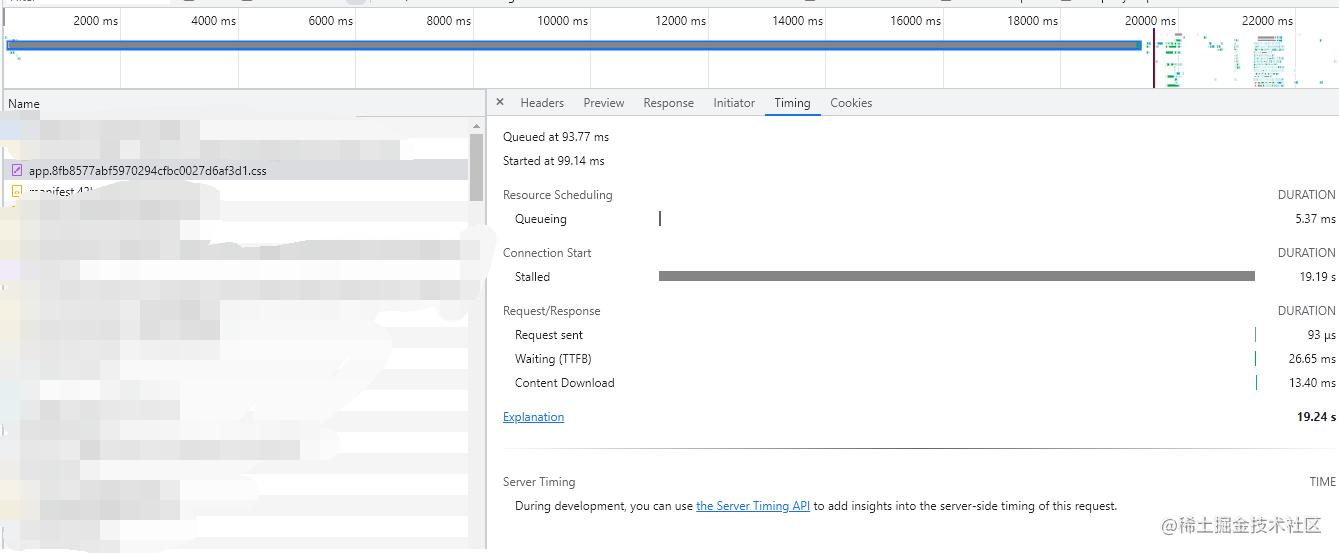
Task: Click the 10000 ms mark on timeline ruler
Action: [565, 20]
